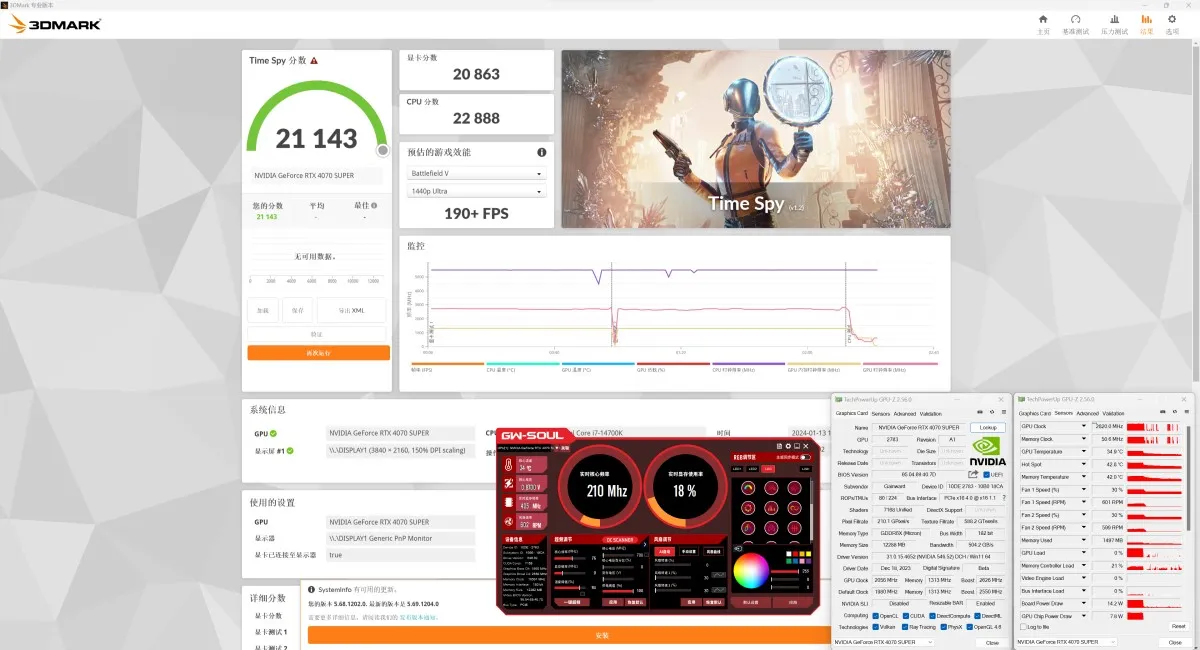Screen dimensions: 1200x650
Task: Select the highlighted red LED zone tab in GW-SOUL
Action: pos(768,469)
